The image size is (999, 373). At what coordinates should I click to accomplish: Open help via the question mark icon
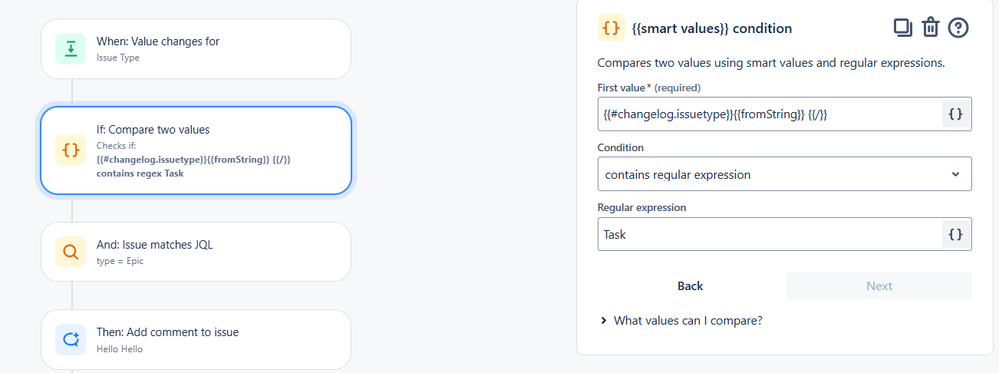click(x=958, y=28)
